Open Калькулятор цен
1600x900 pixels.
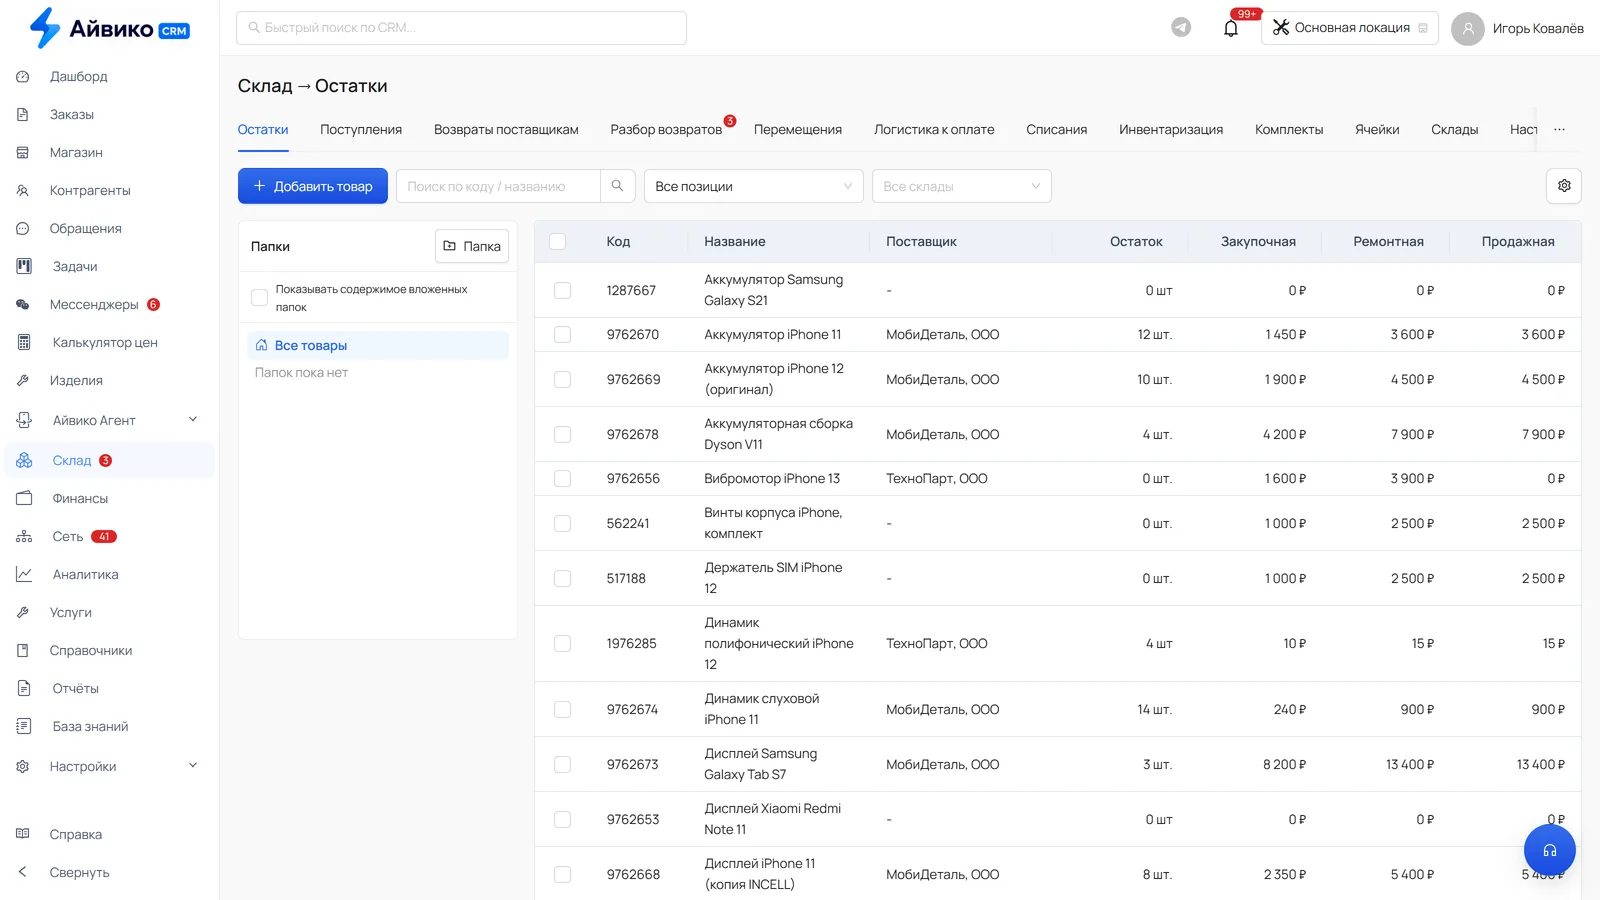(x=105, y=342)
